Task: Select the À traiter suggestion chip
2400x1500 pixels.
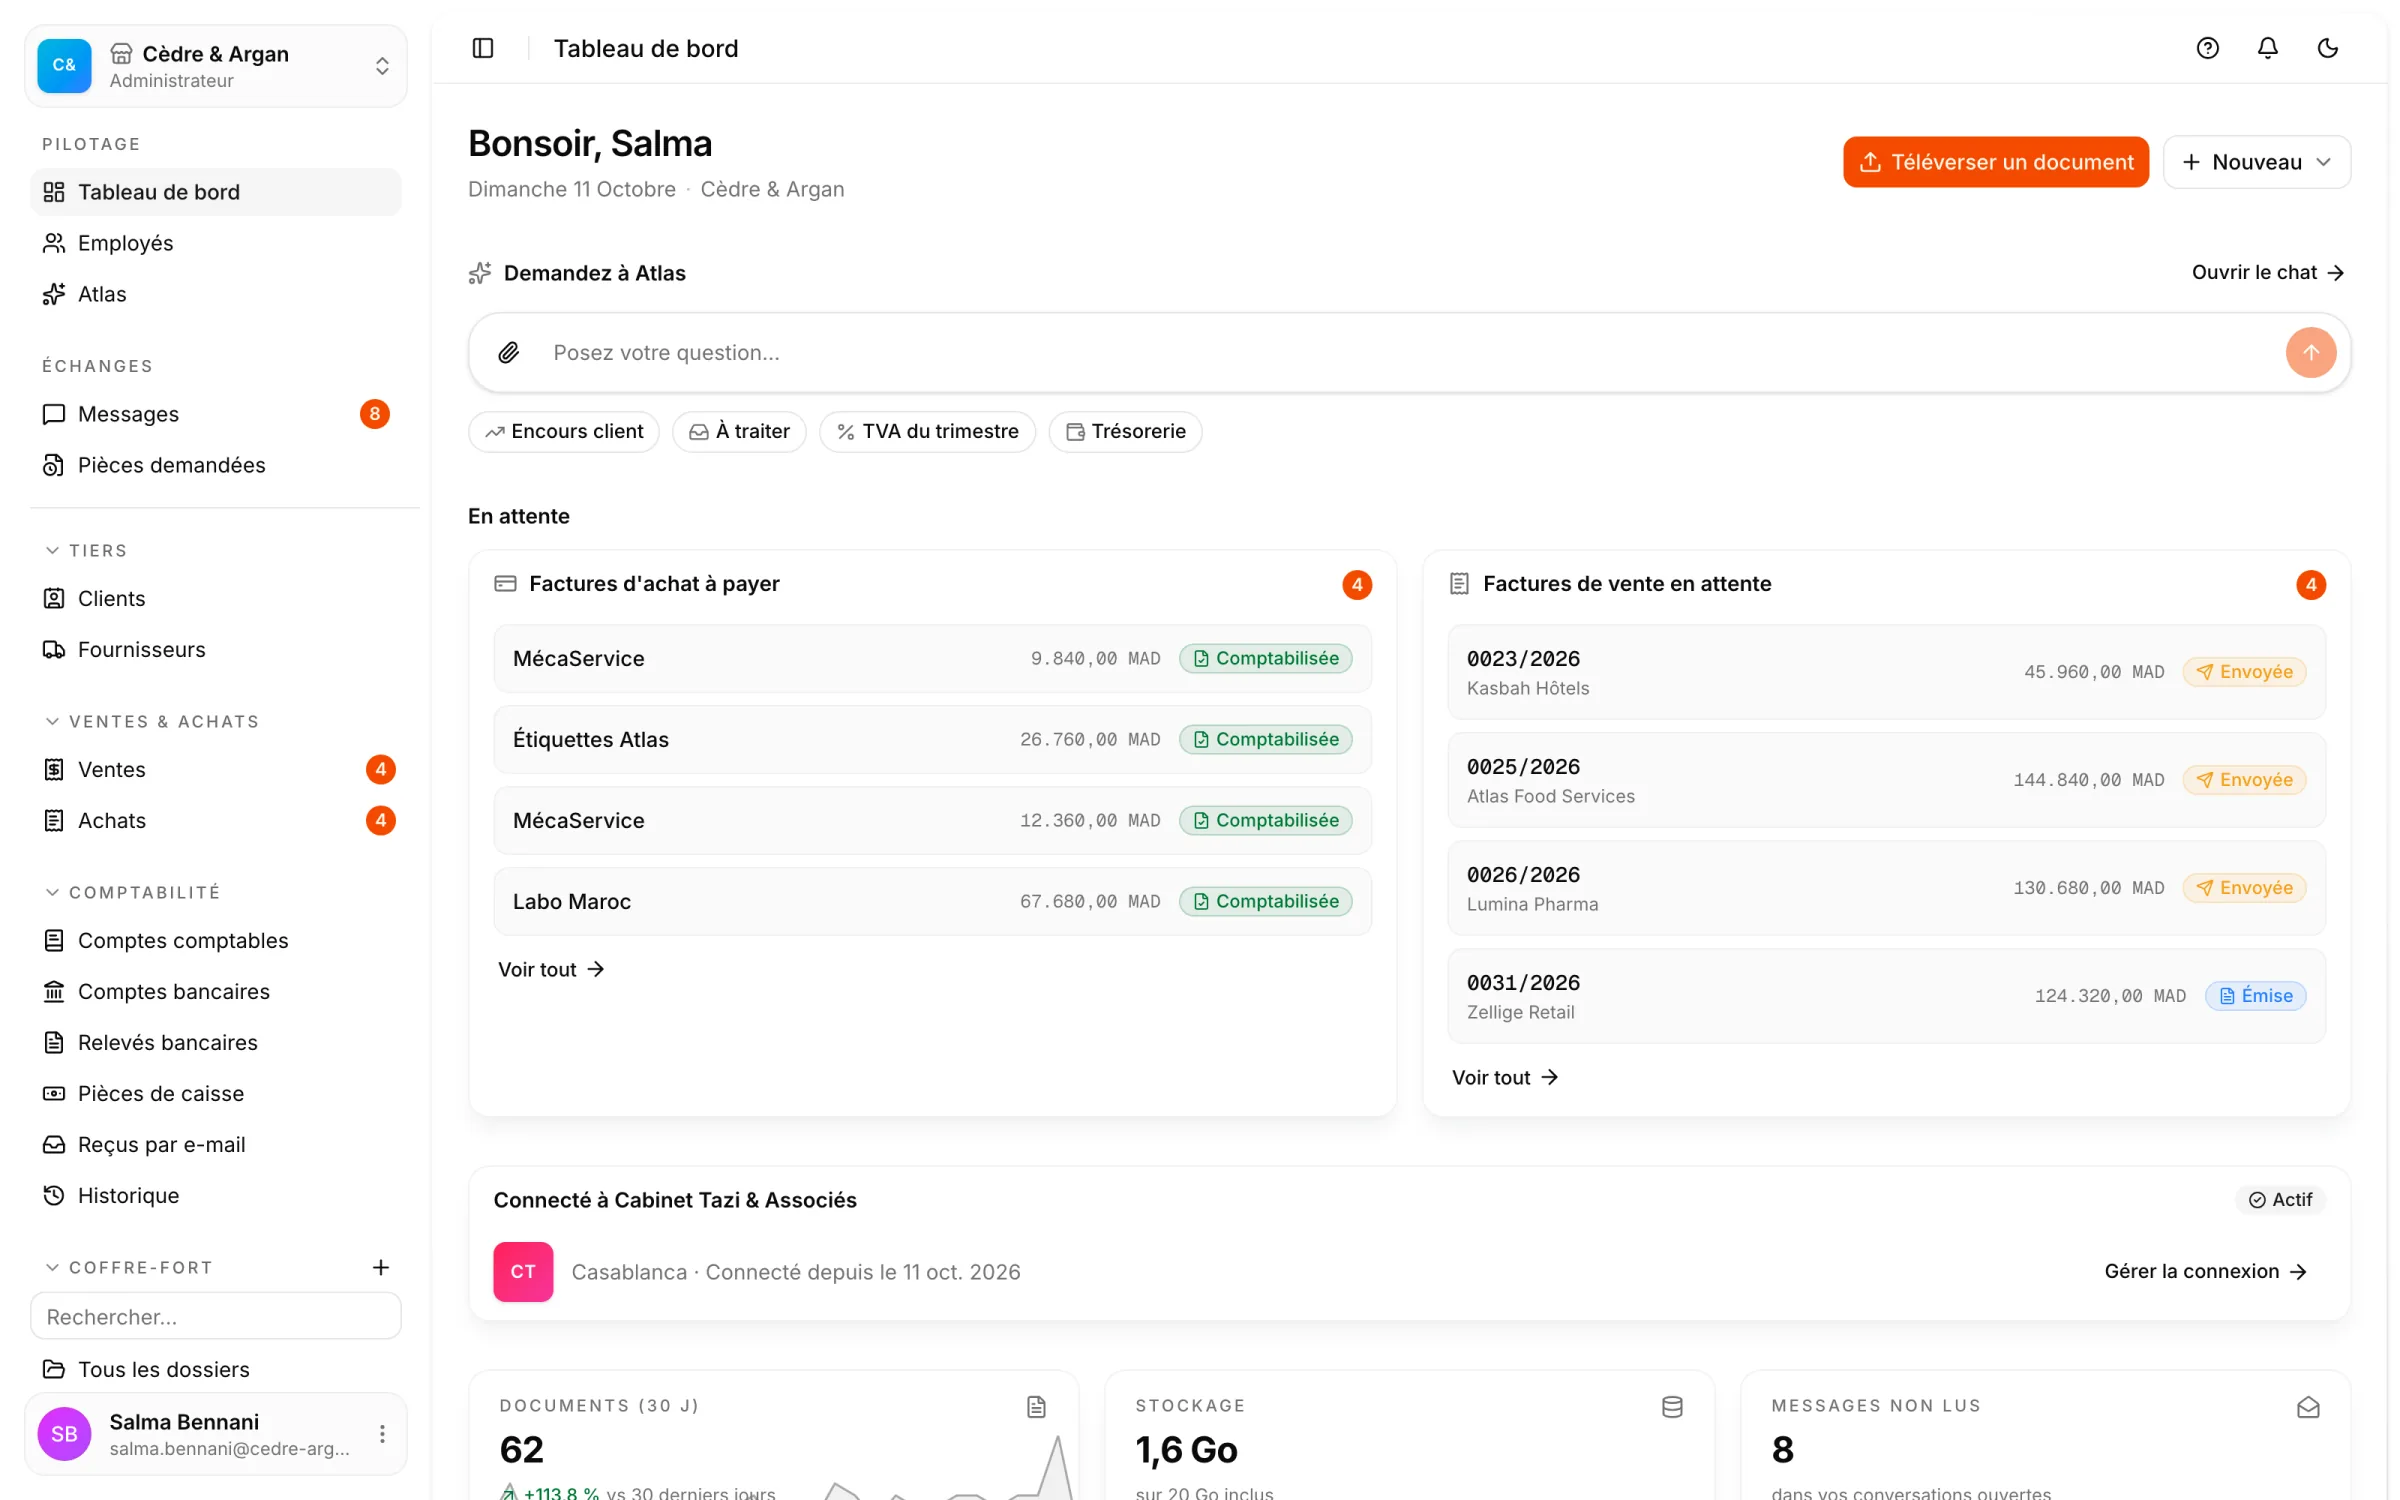Action: tap(739, 431)
